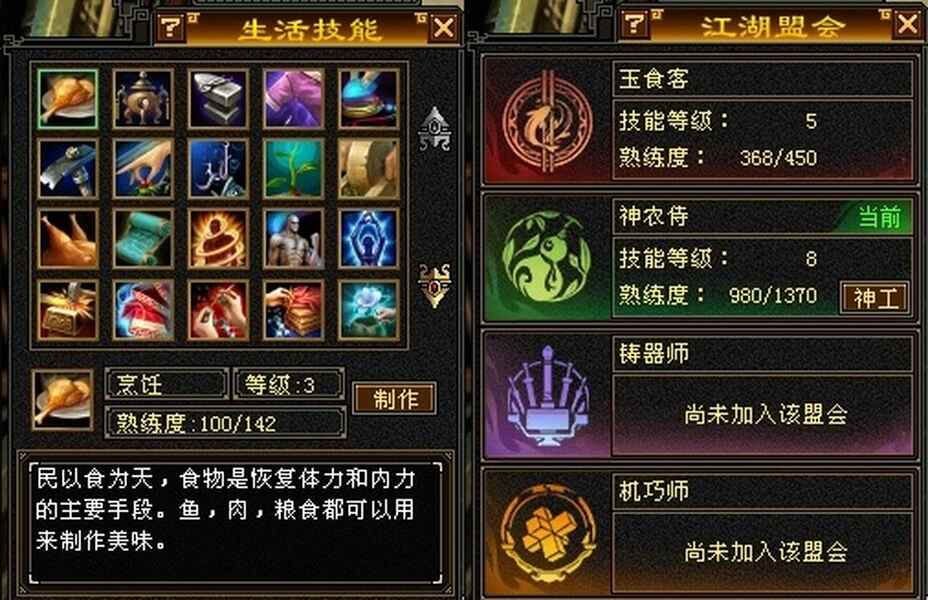Screen dimensions: 928x600
Task: Click the 制作 craft button
Action: tap(395, 398)
